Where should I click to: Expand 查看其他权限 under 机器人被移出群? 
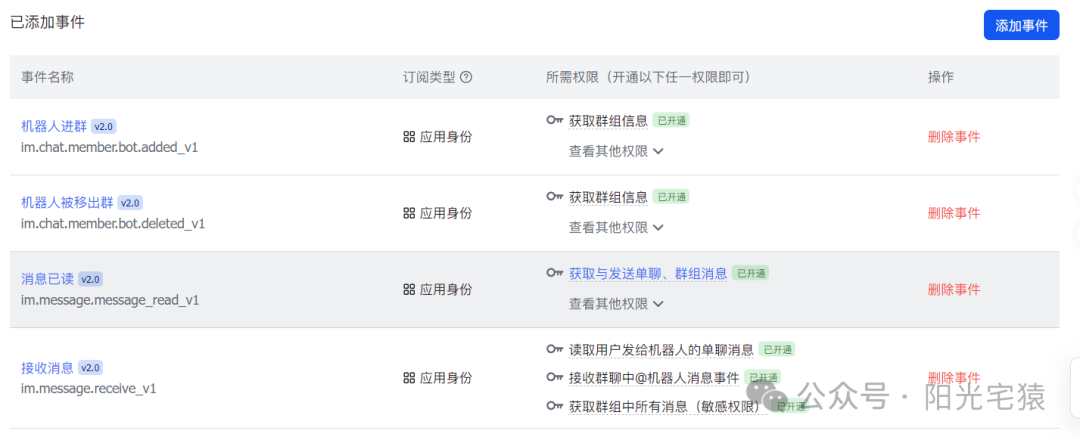click(616, 227)
